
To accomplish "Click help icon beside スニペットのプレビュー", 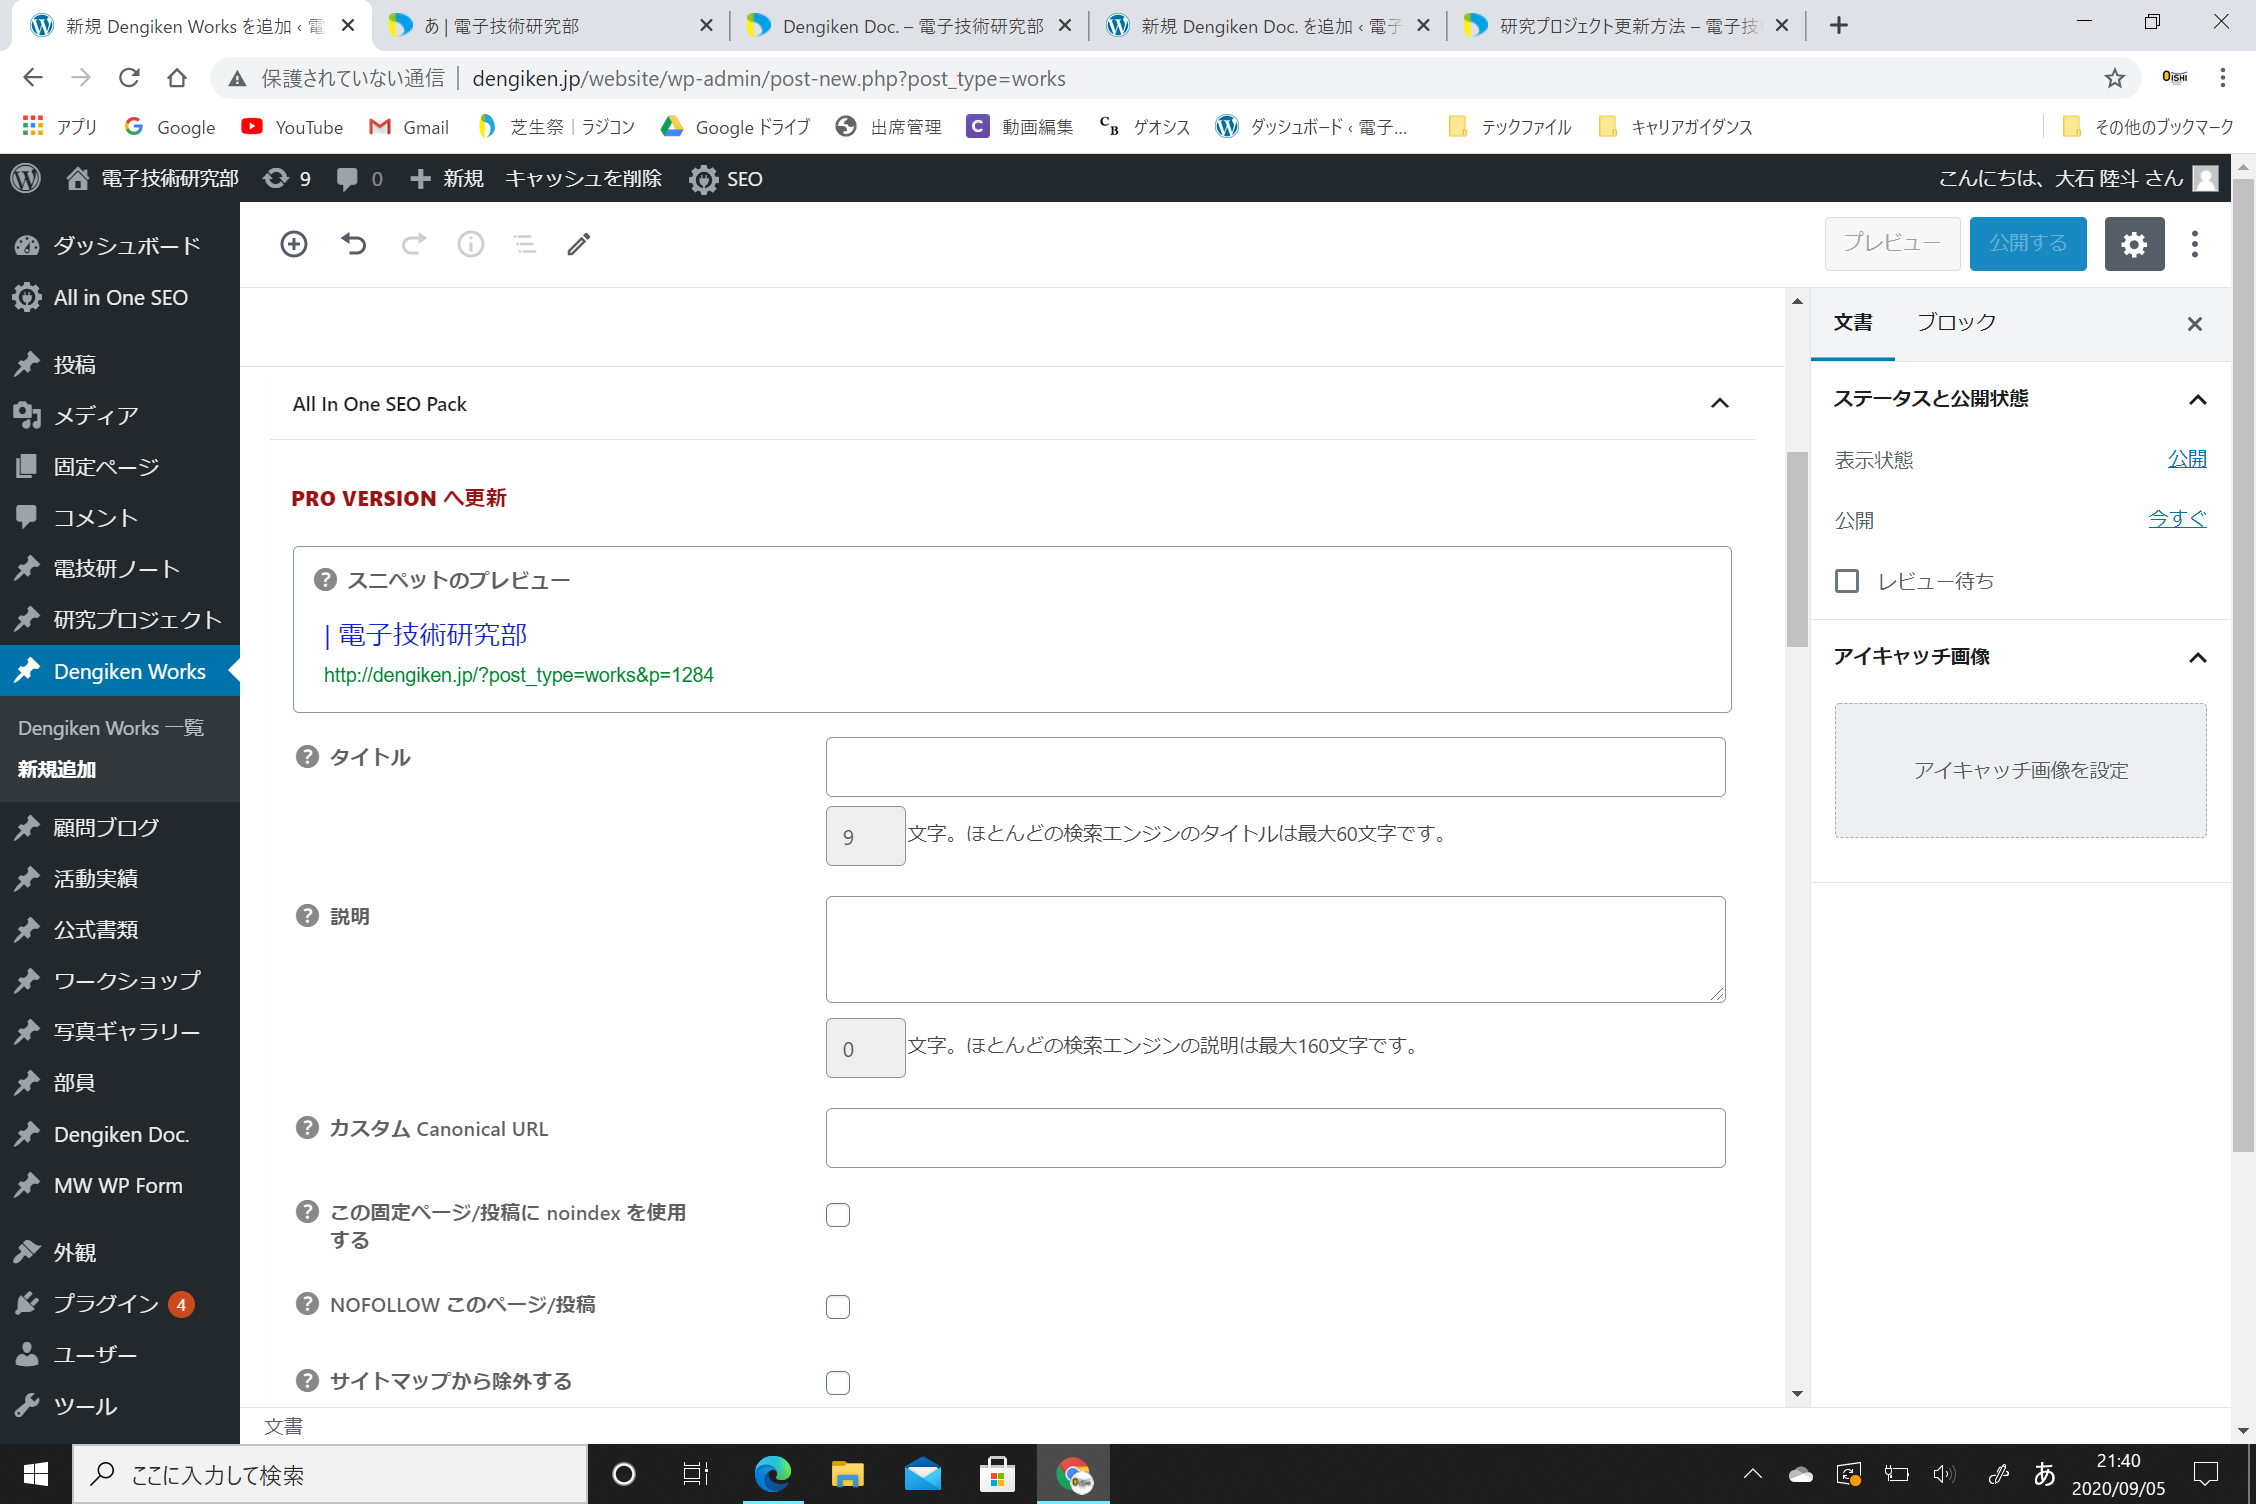I will pyautogui.click(x=325, y=580).
